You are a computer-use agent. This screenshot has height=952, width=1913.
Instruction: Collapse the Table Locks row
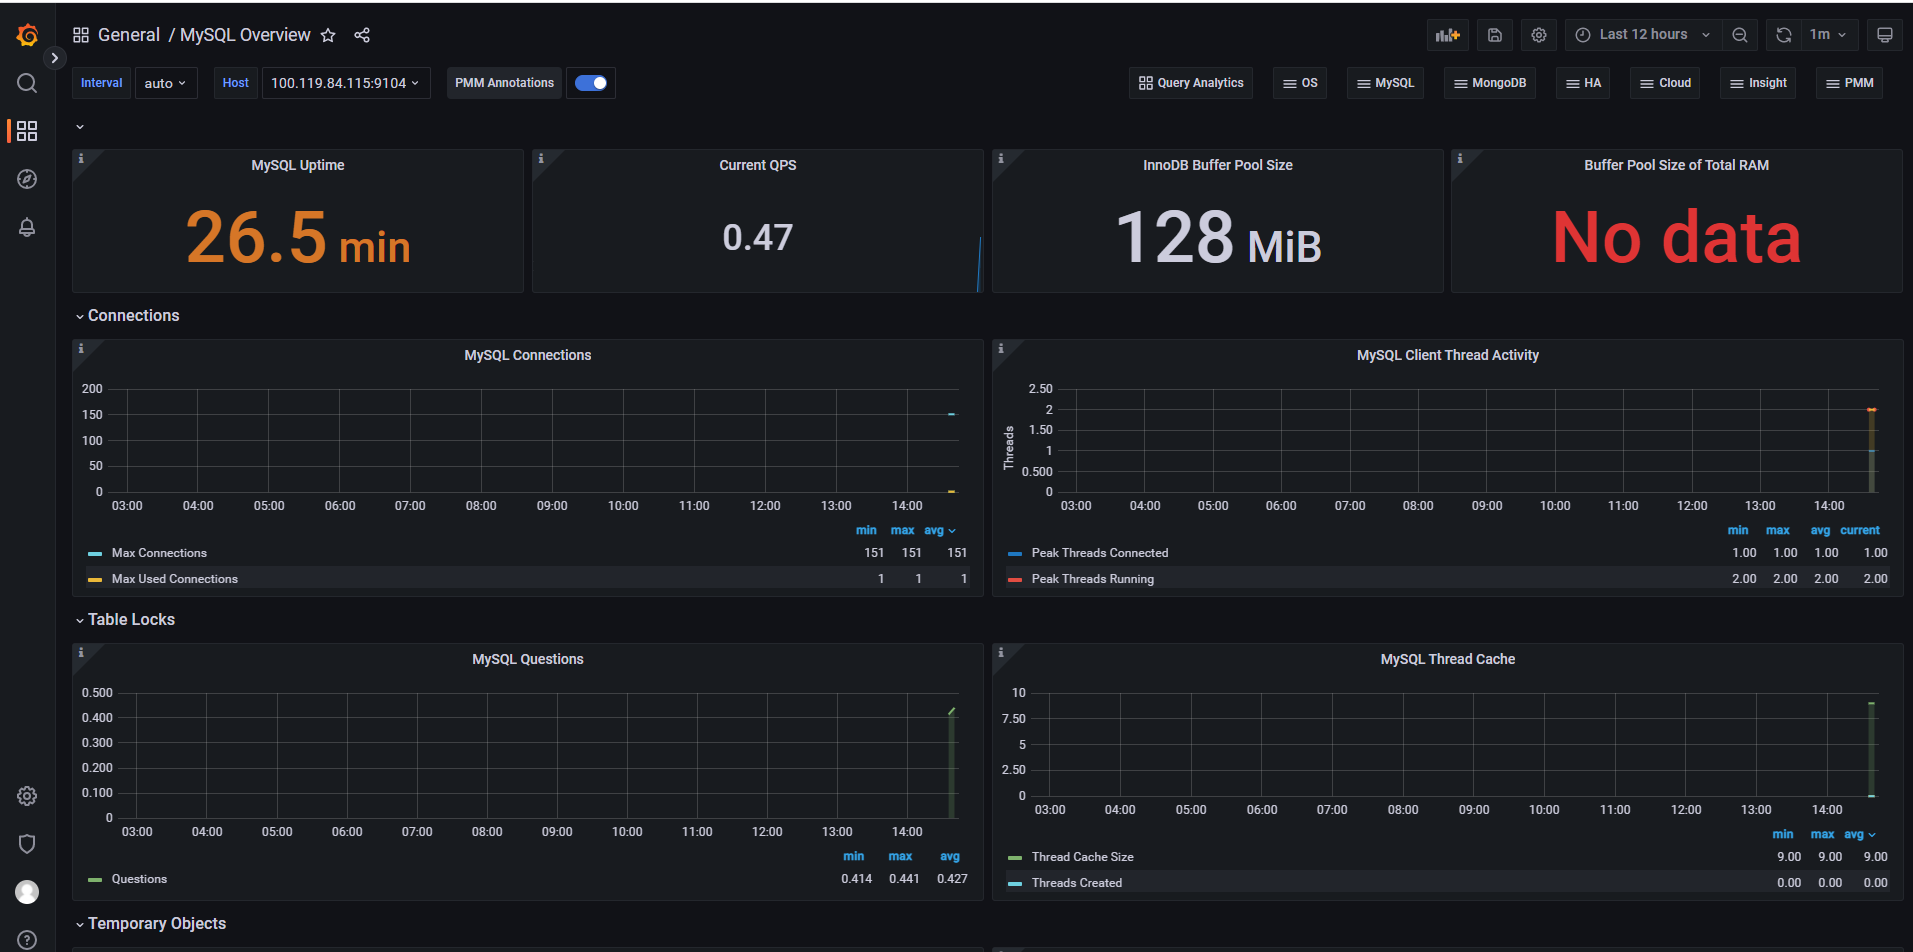[126, 619]
